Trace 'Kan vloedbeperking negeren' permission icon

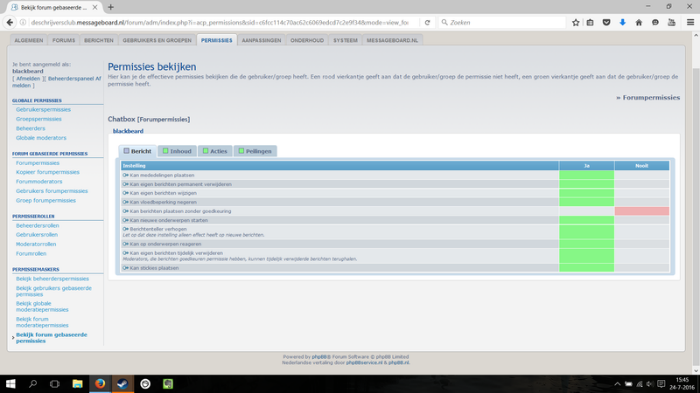click(x=125, y=202)
